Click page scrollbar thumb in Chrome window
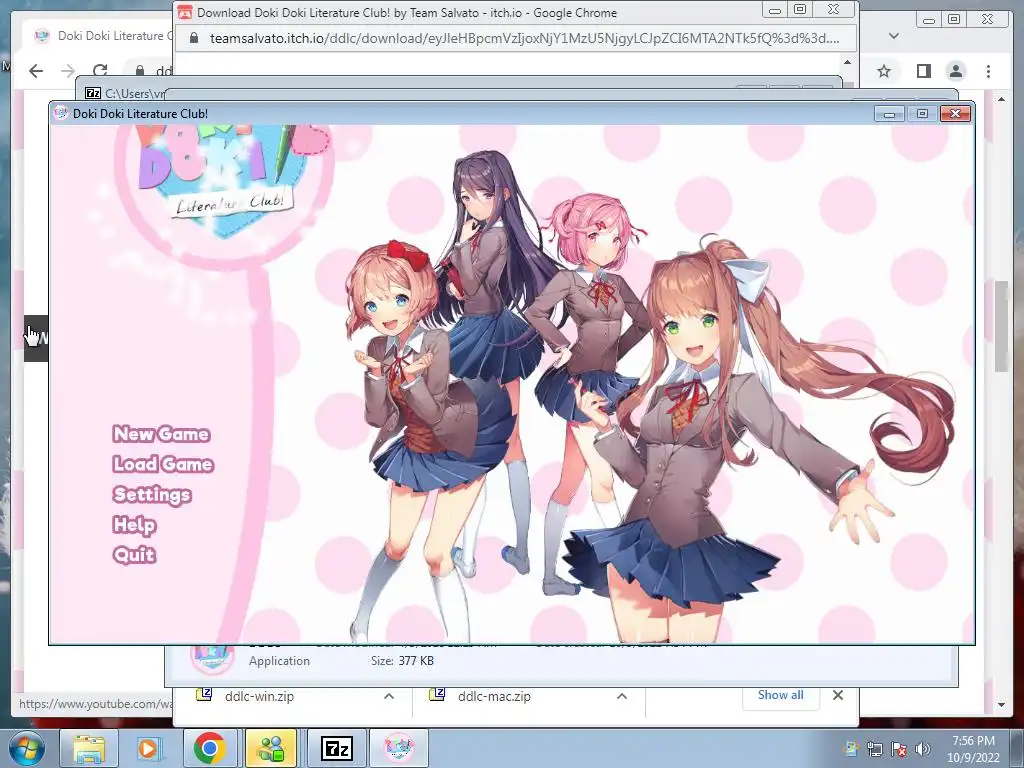The width and height of the screenshot is (1024, 768). [1002, 327]
